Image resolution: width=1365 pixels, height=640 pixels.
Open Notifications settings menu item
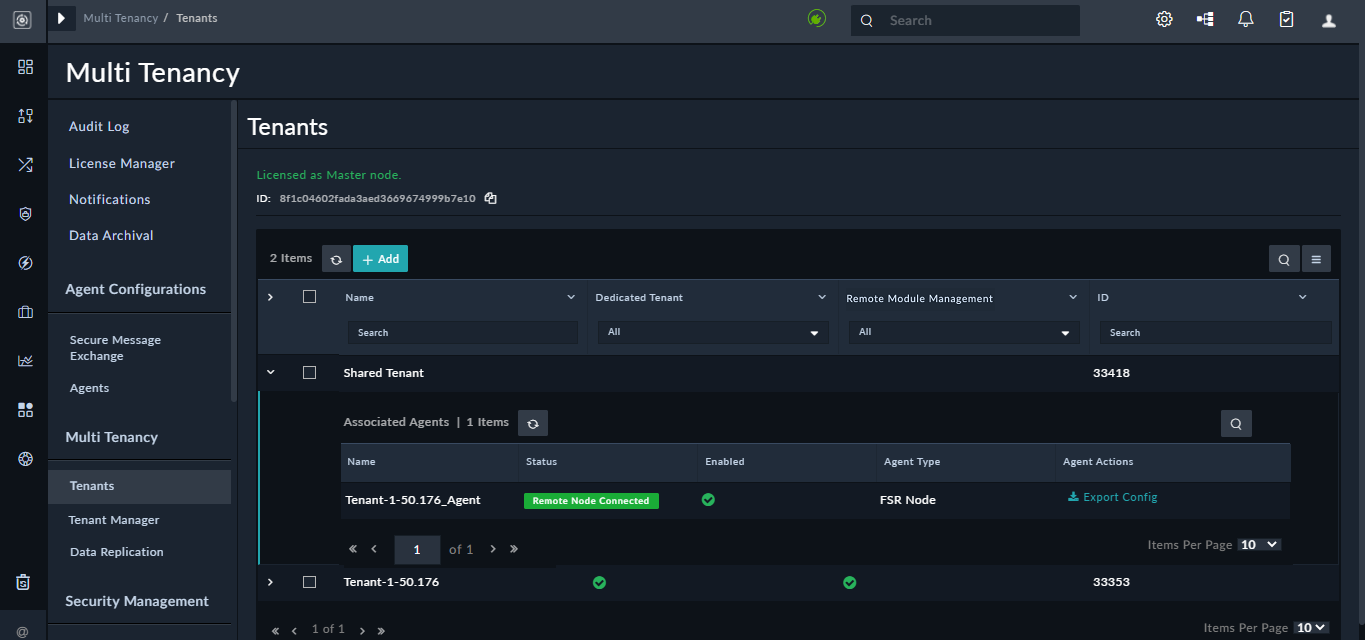(x=110, y=199)
